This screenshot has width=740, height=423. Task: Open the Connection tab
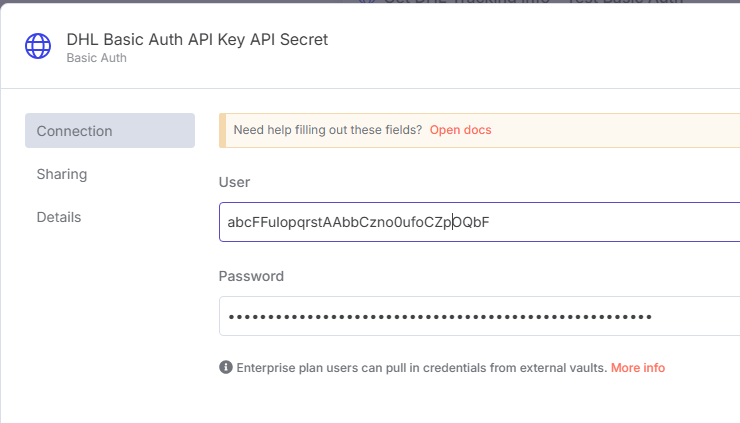click(x=110, y=130)
